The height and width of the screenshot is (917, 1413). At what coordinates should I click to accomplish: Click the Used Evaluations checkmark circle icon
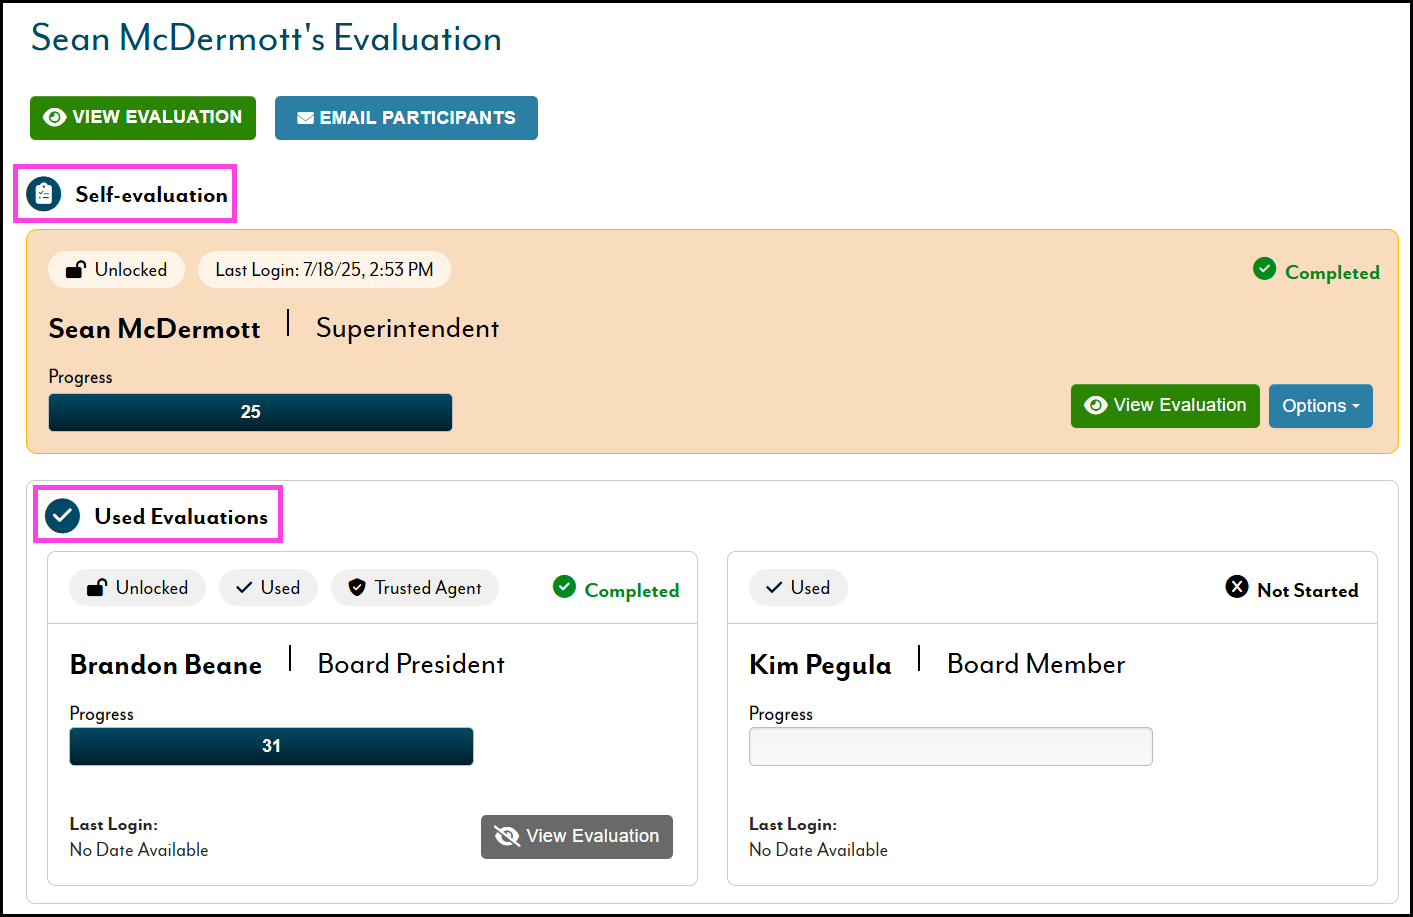pos(63,516)
